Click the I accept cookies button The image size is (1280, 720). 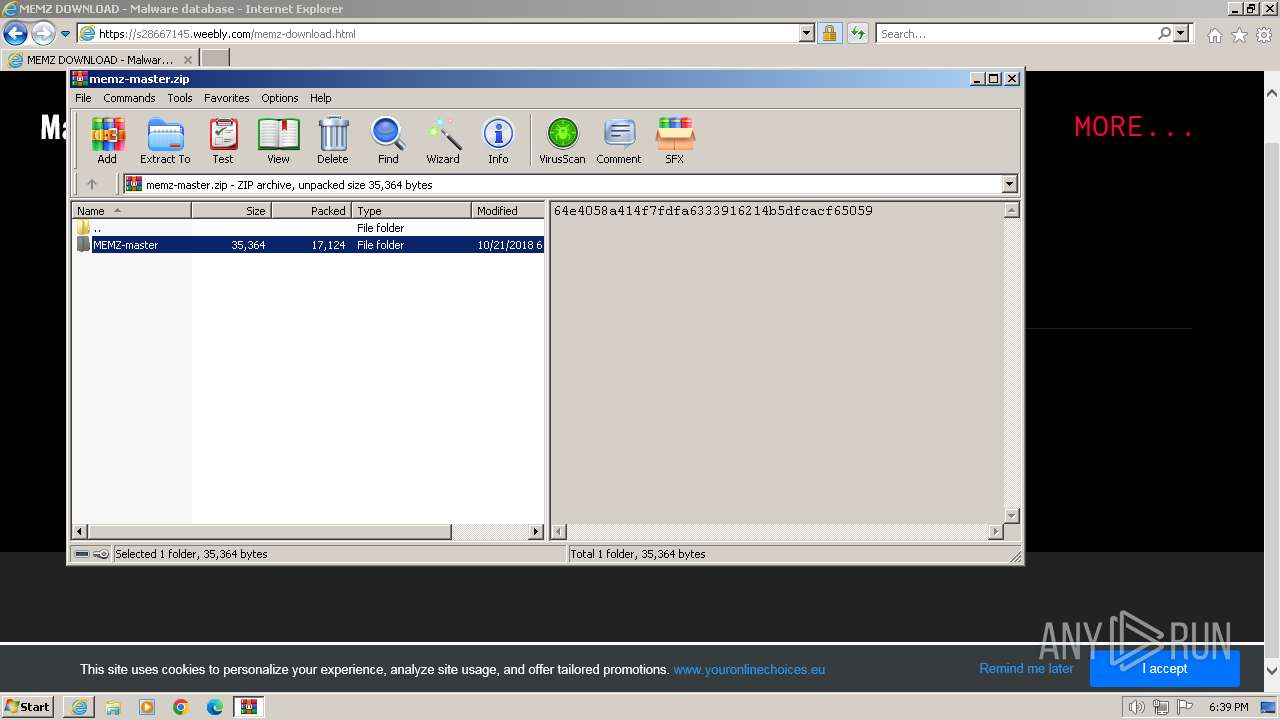click(1165, 669)
